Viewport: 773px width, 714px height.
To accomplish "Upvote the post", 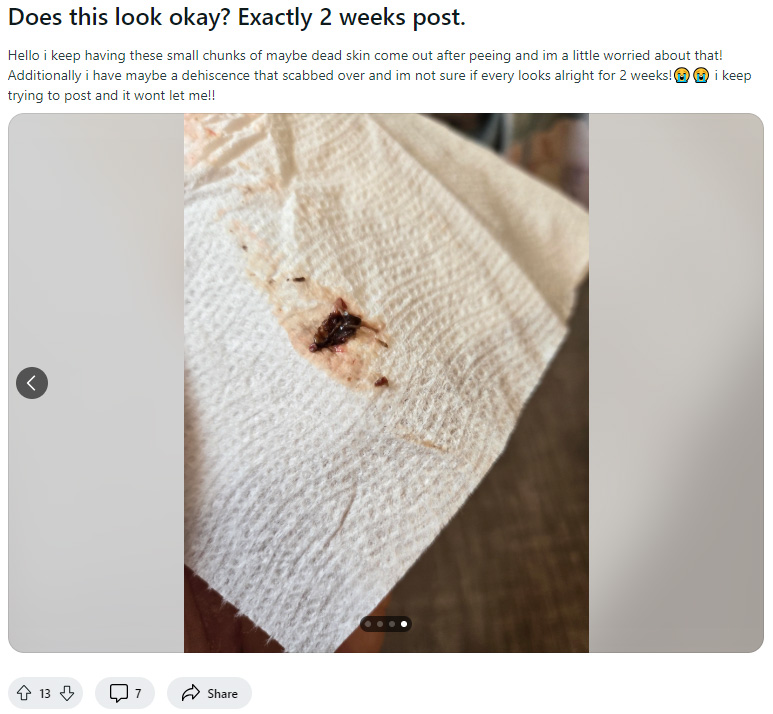I will (24, 693).
